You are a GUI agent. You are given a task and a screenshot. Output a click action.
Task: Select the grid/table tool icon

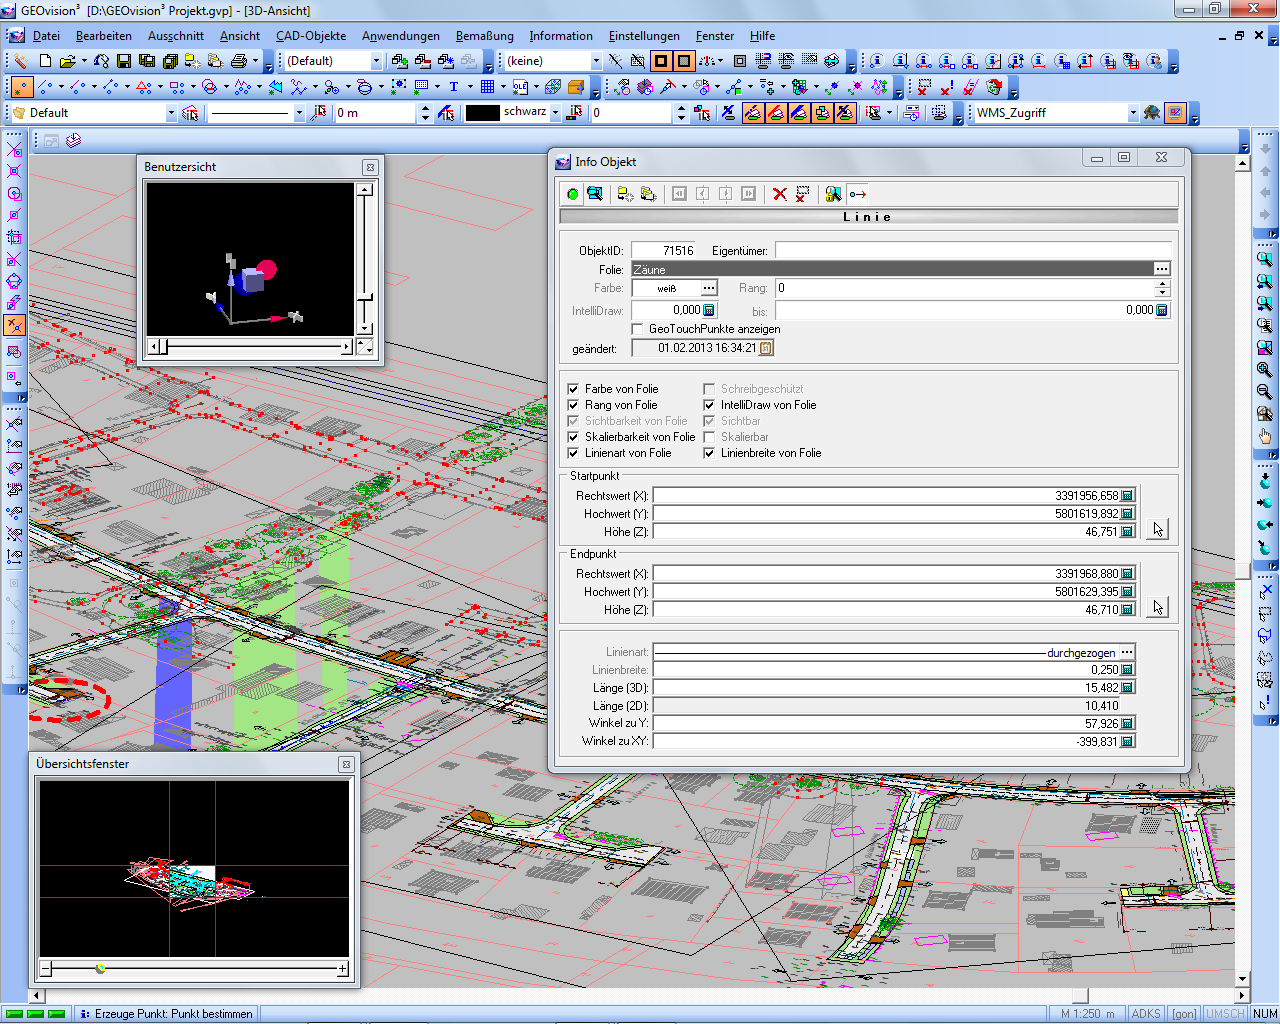[x=487, y=87]
